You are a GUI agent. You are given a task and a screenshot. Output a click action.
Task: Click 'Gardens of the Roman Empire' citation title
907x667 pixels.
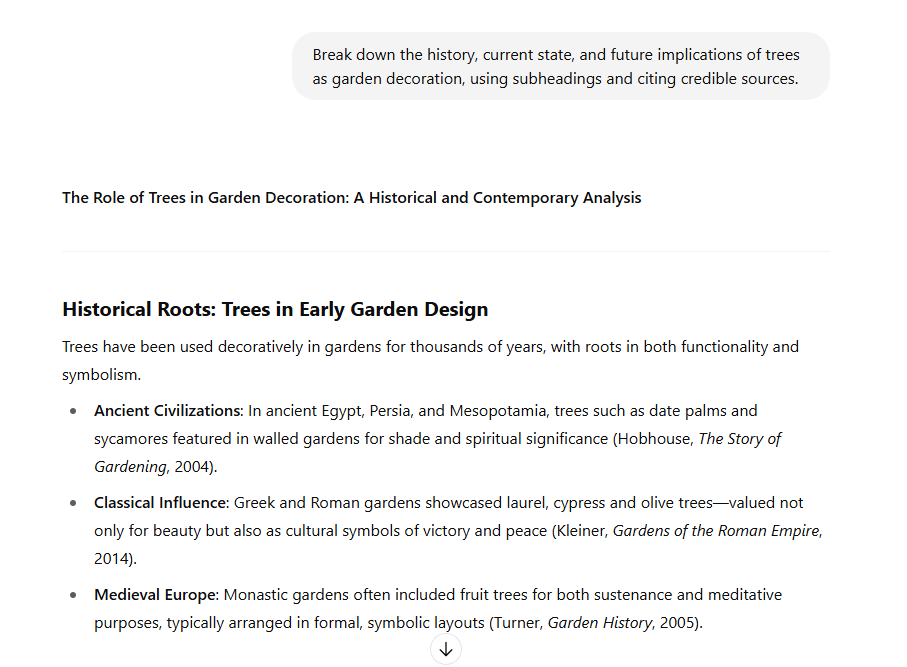click(x=716, y=530)
